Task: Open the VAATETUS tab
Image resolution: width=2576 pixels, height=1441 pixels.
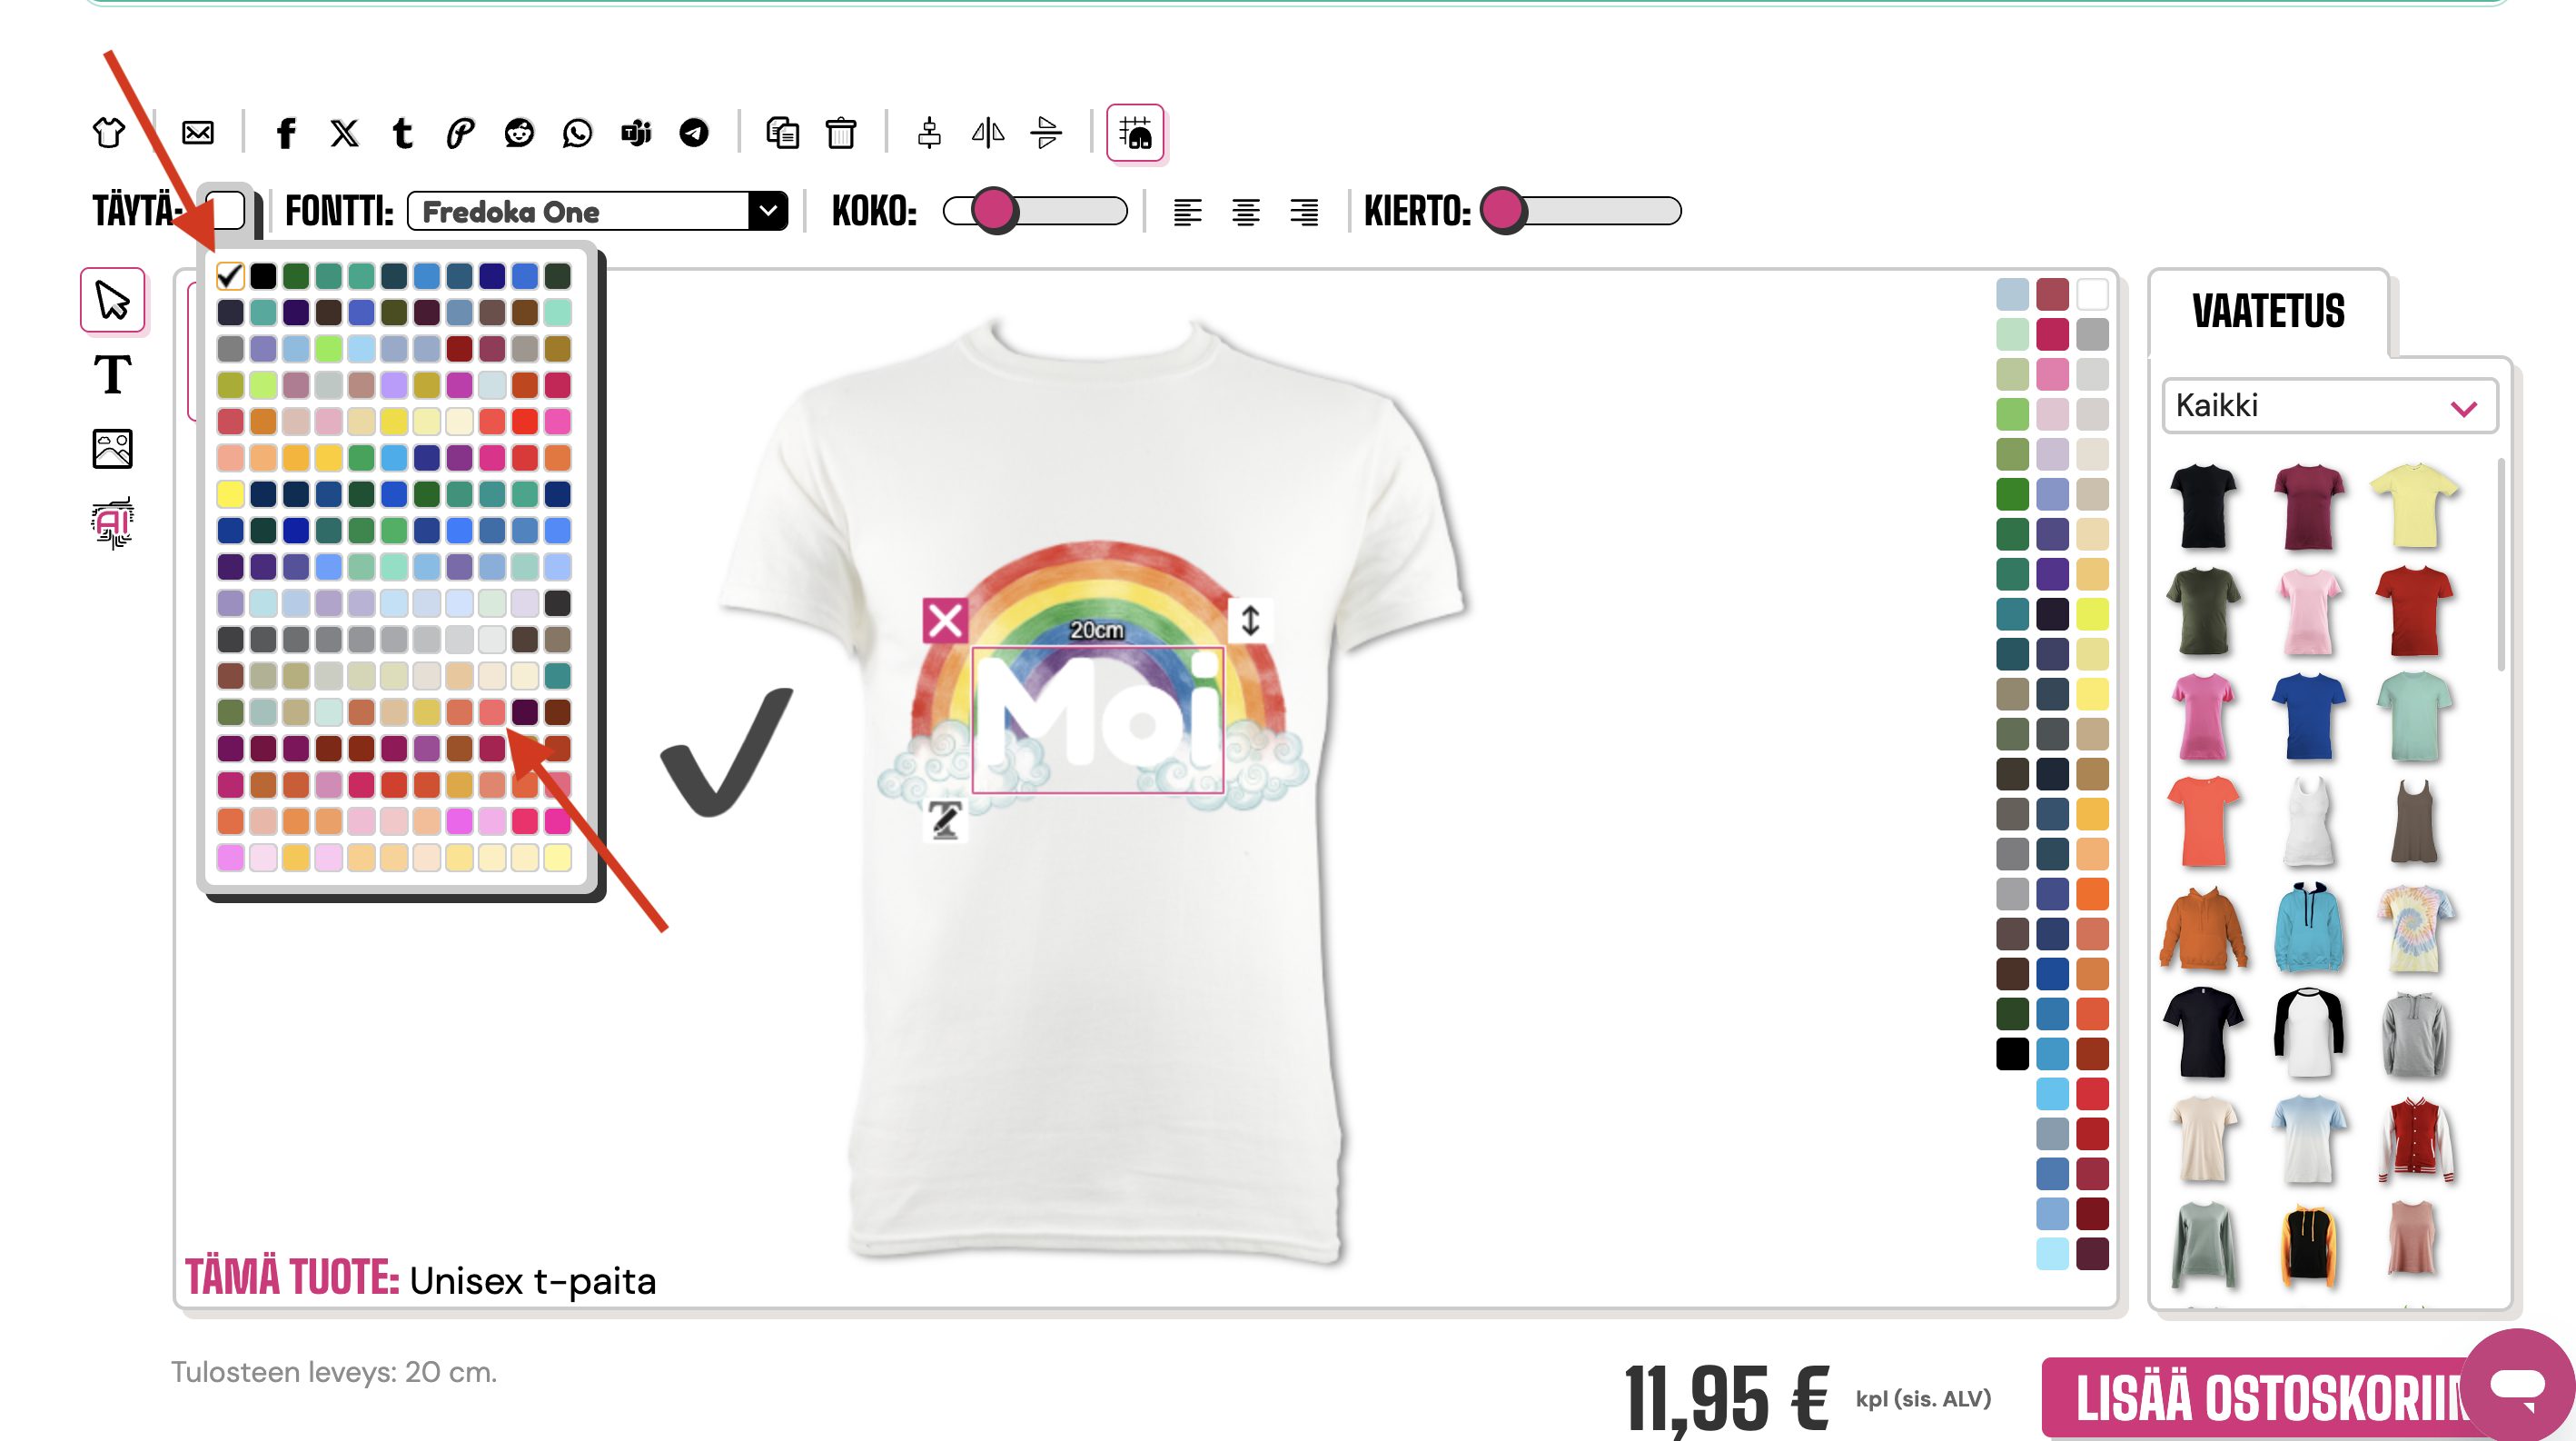Action: pos(2267,312)
